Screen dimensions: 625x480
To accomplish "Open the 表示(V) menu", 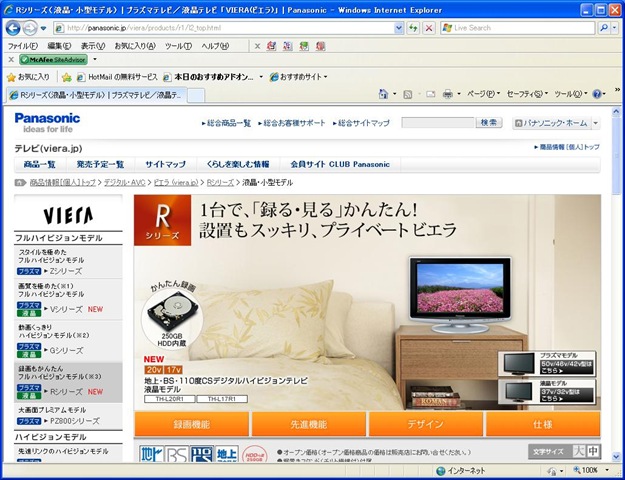I will (x=93, y=46).
